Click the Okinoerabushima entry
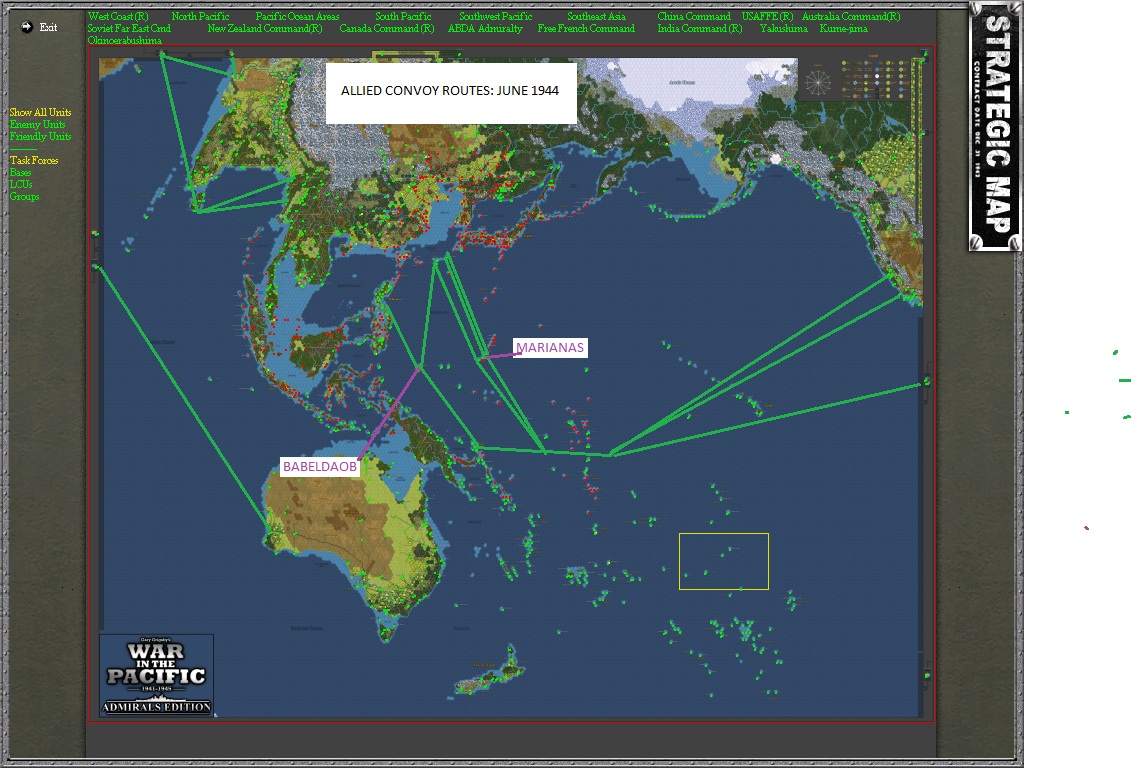Image resolution: width=1137 pixels, height=774 pixels. [125, 41]
